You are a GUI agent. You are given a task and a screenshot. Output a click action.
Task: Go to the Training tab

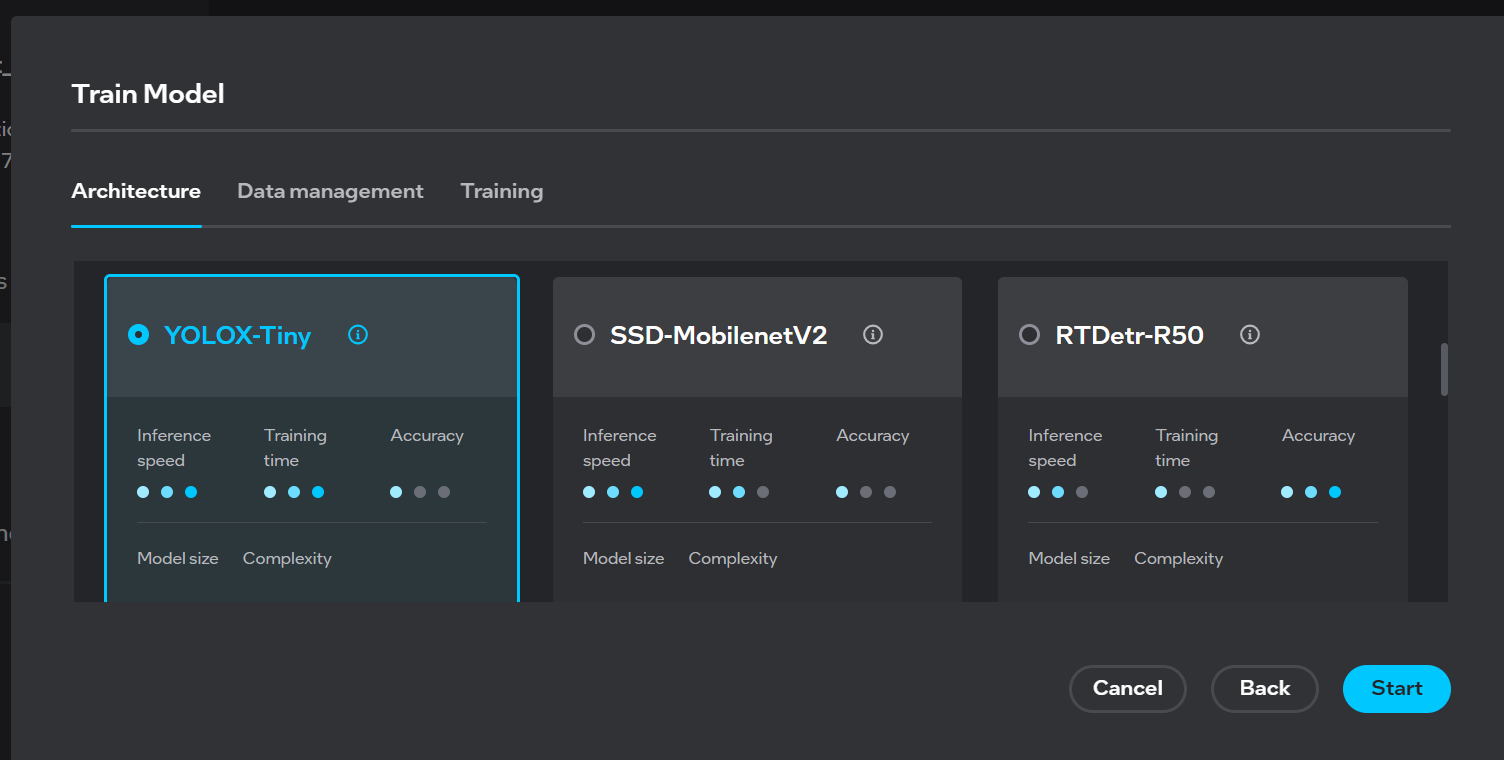[x=502, y=191]
